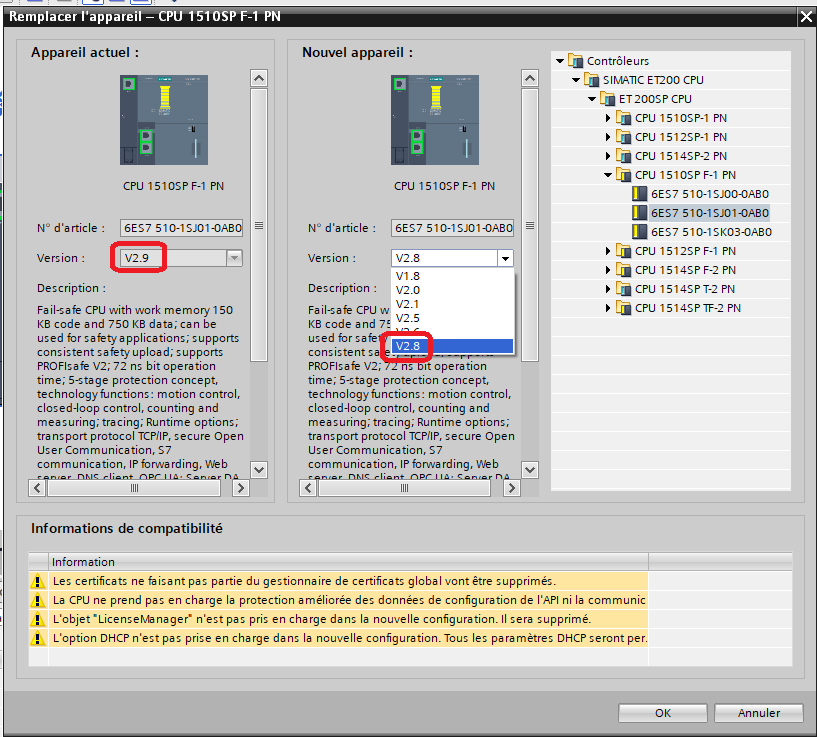Open the new device Version dropdown arrow
The width and height of the screenshot is (817, 737).
tap(505, 258)
